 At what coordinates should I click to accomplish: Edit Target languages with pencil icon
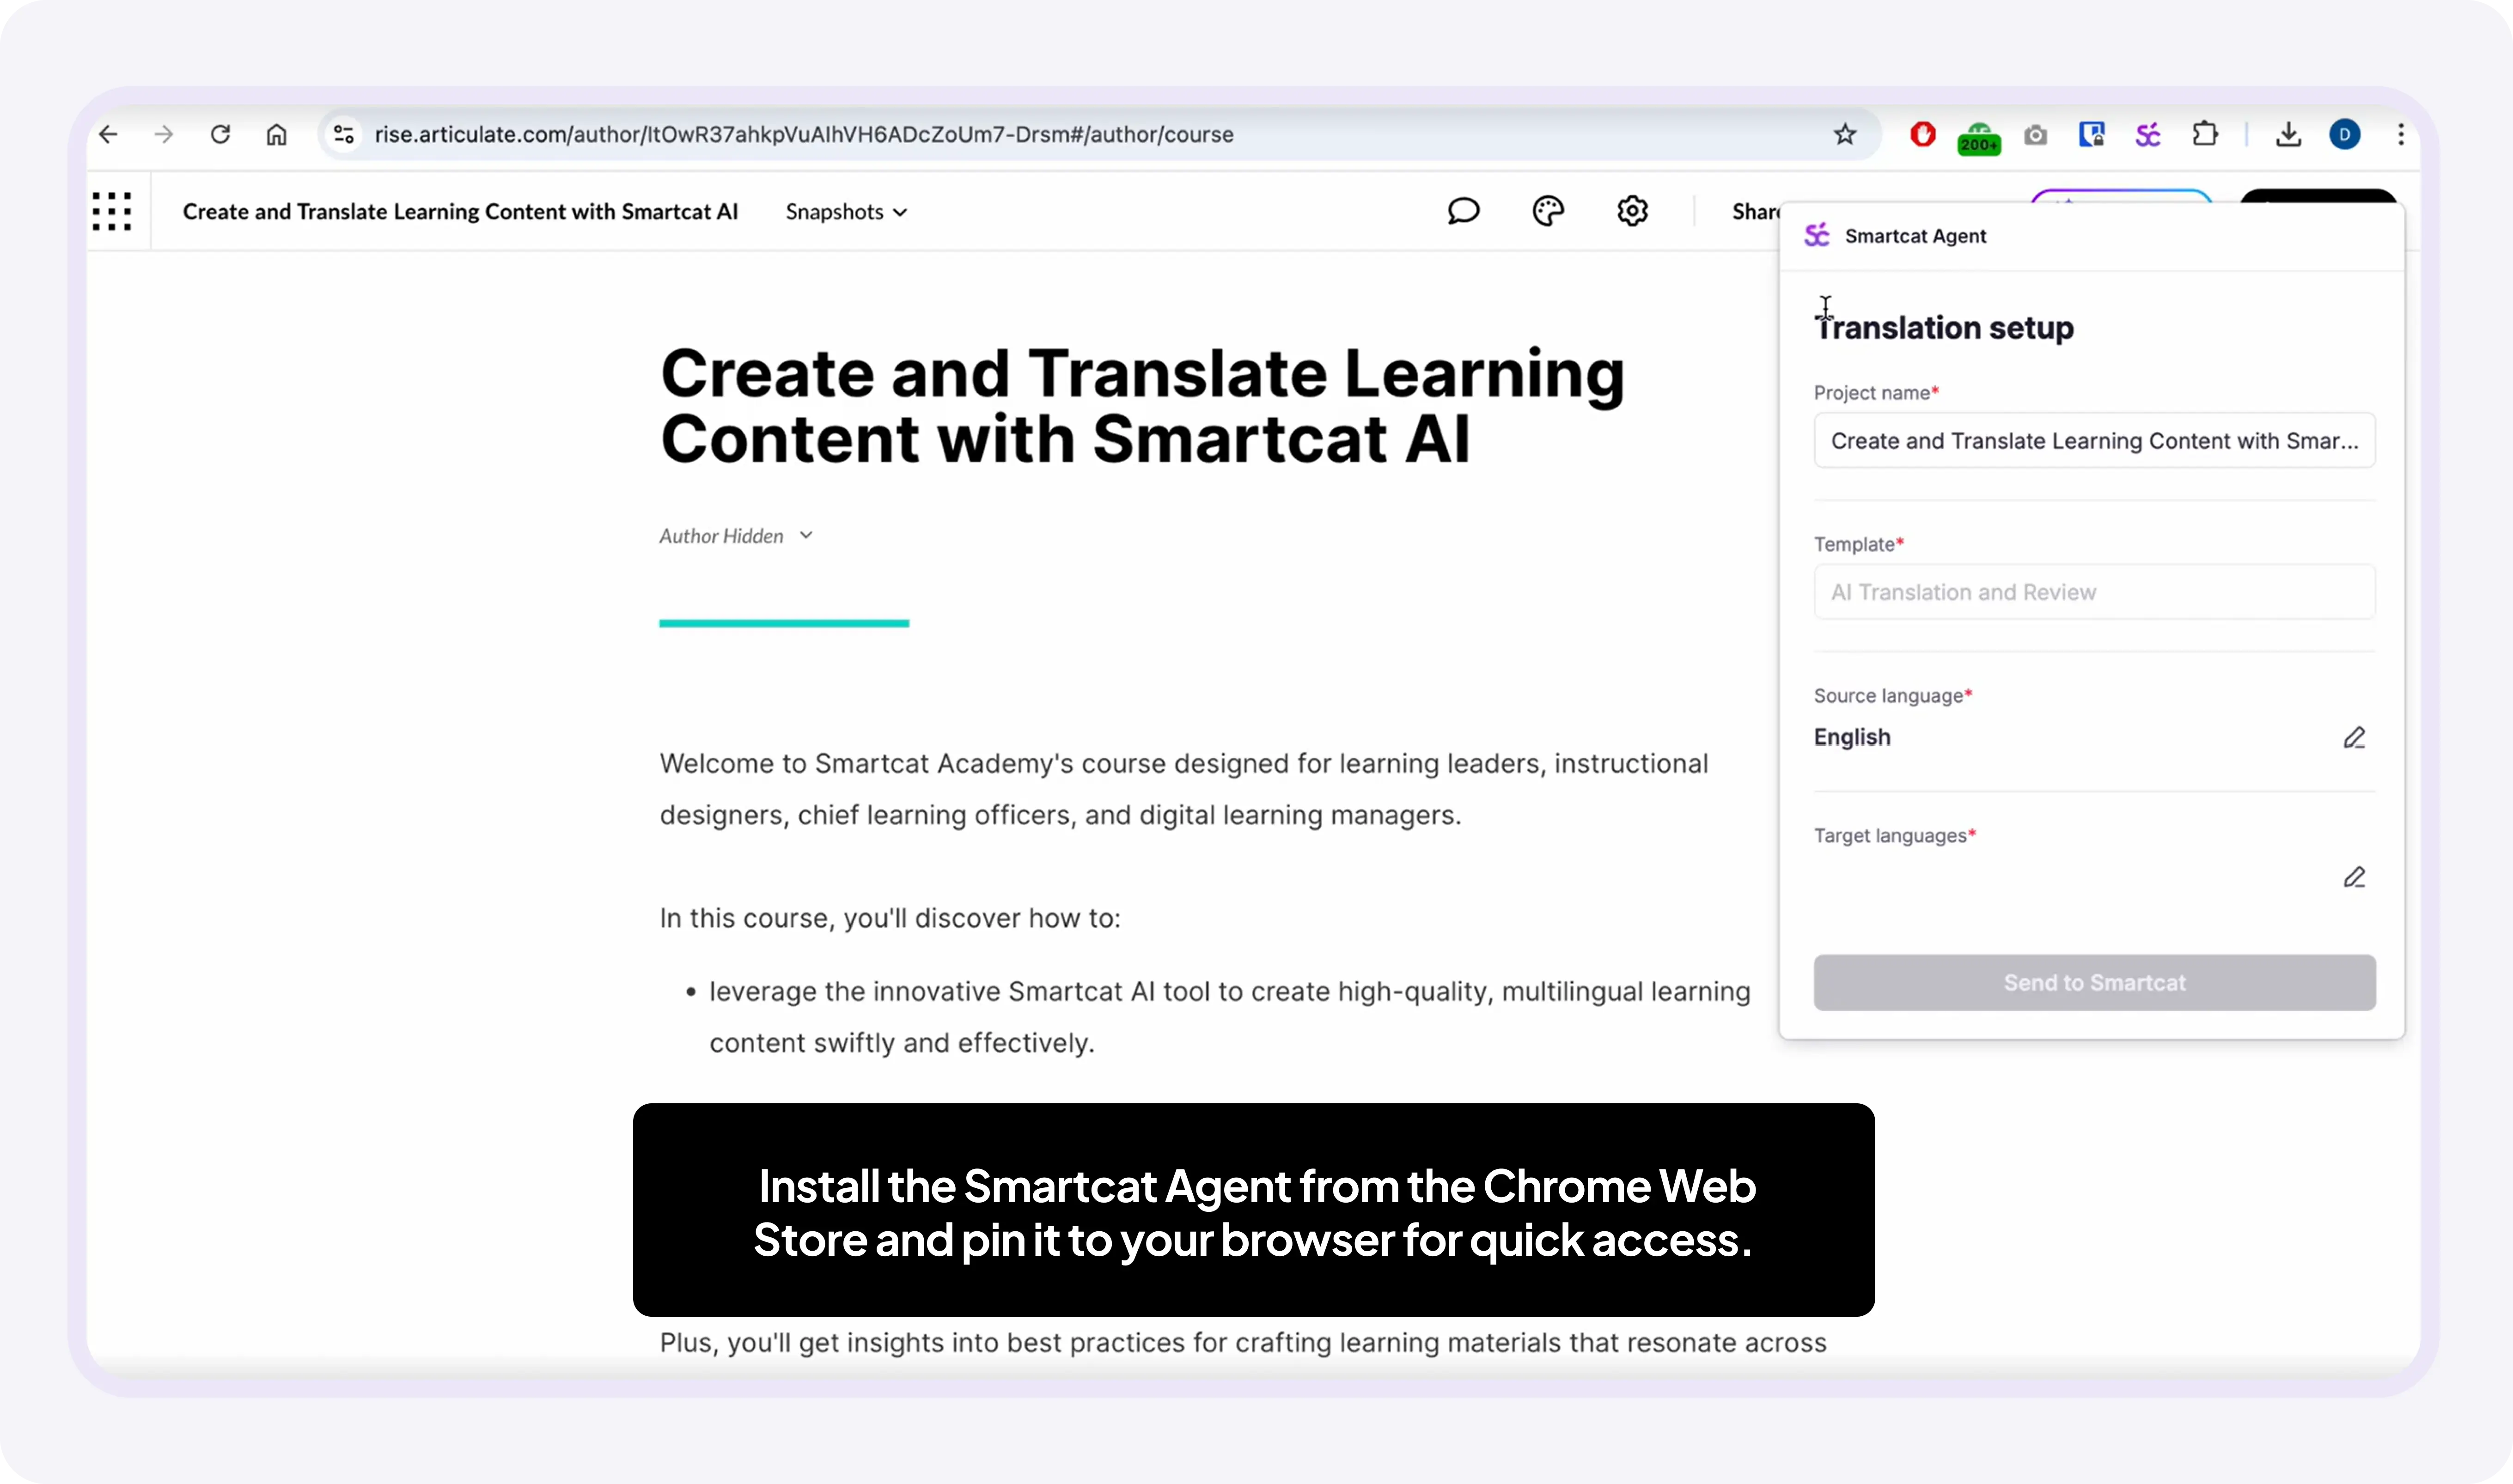2354,878
